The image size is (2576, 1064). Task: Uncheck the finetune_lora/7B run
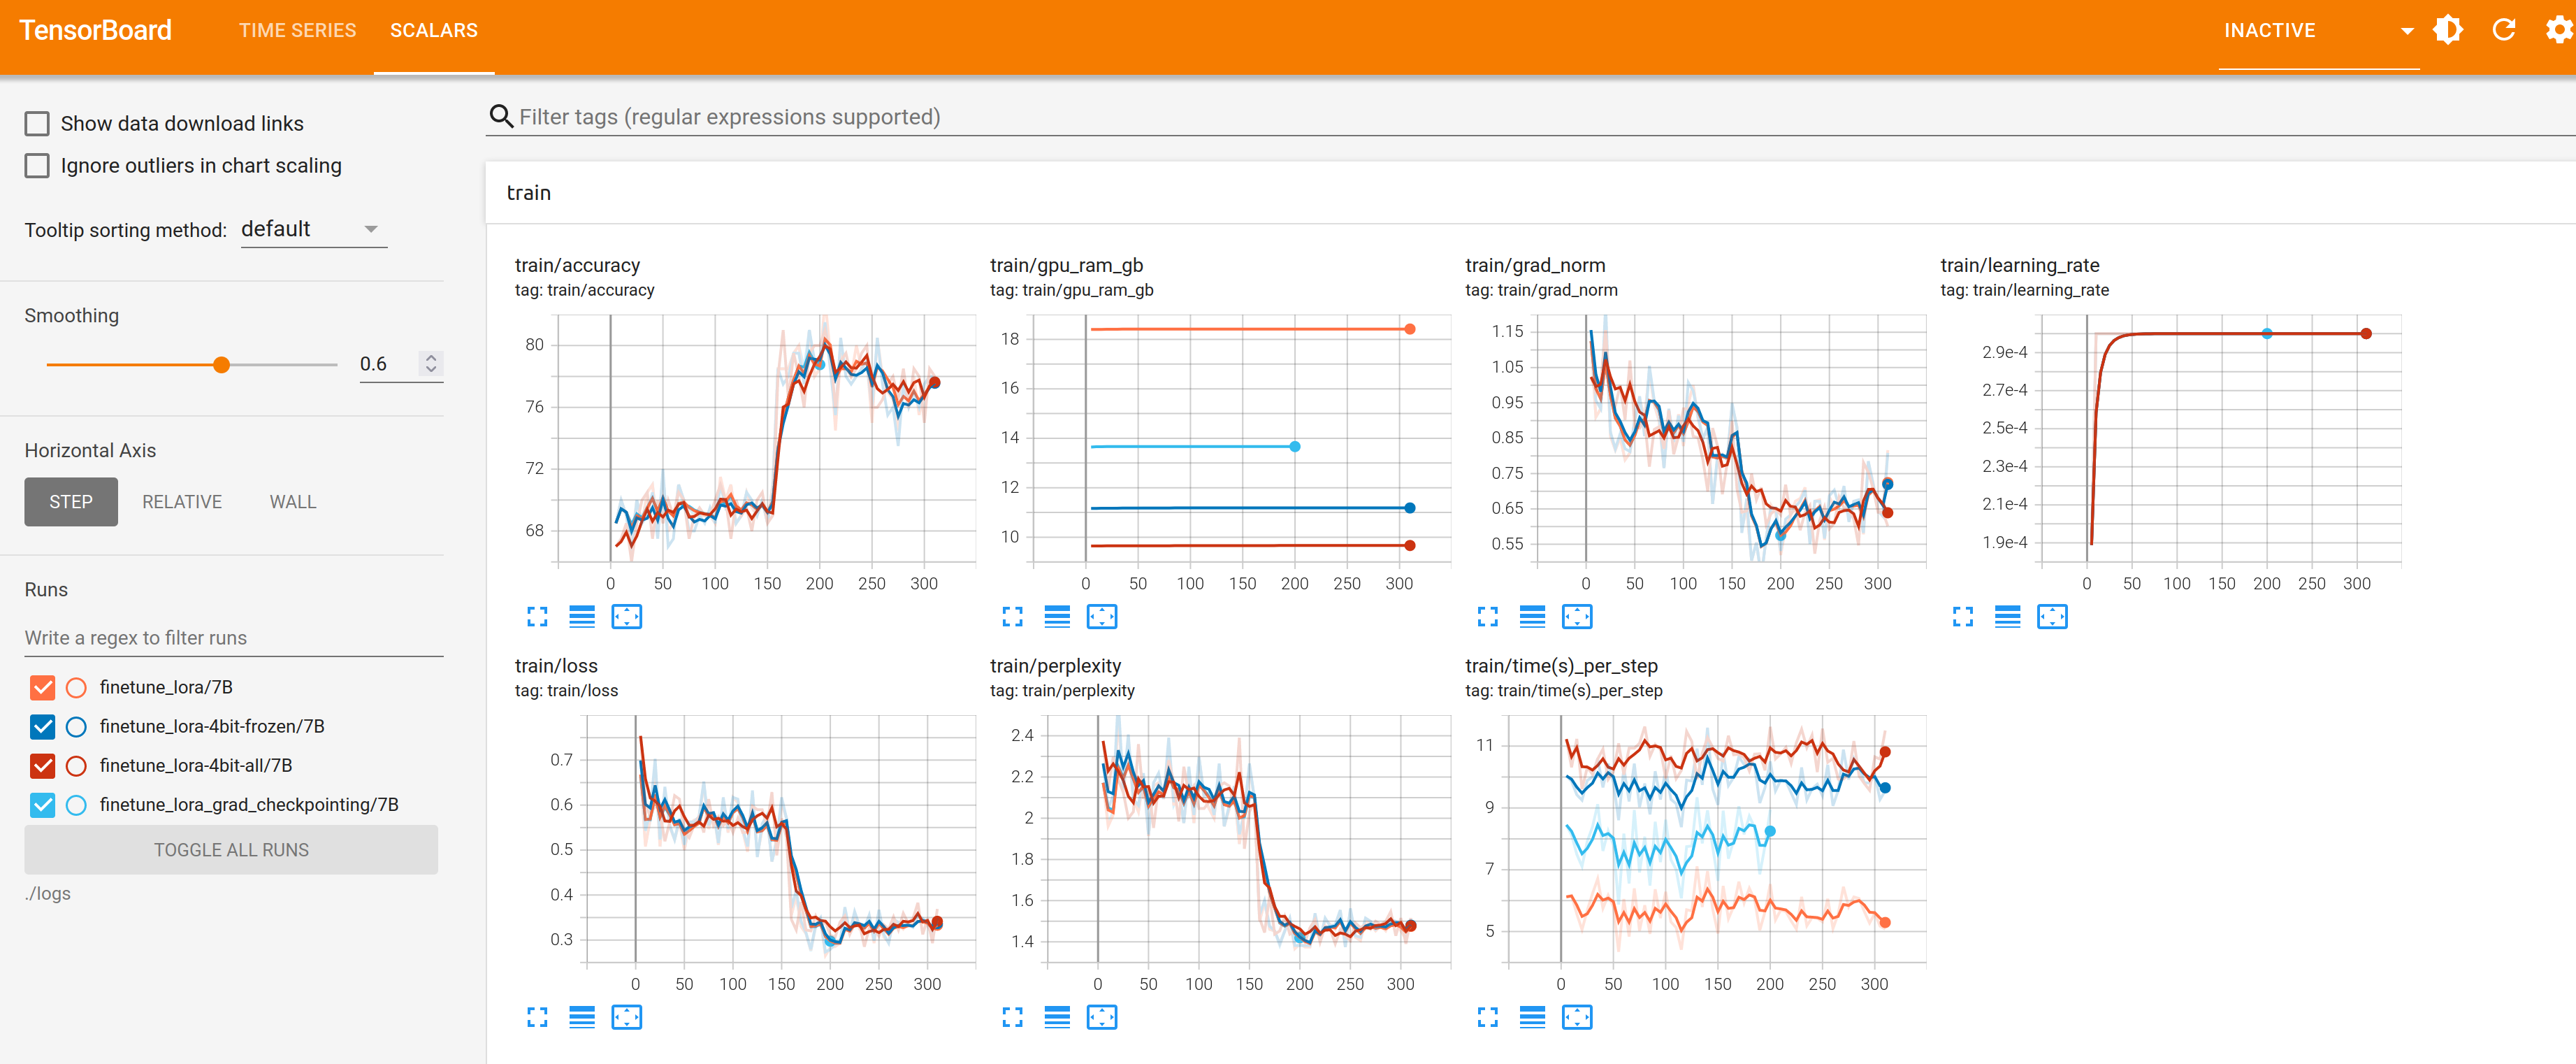click(42, 687)
